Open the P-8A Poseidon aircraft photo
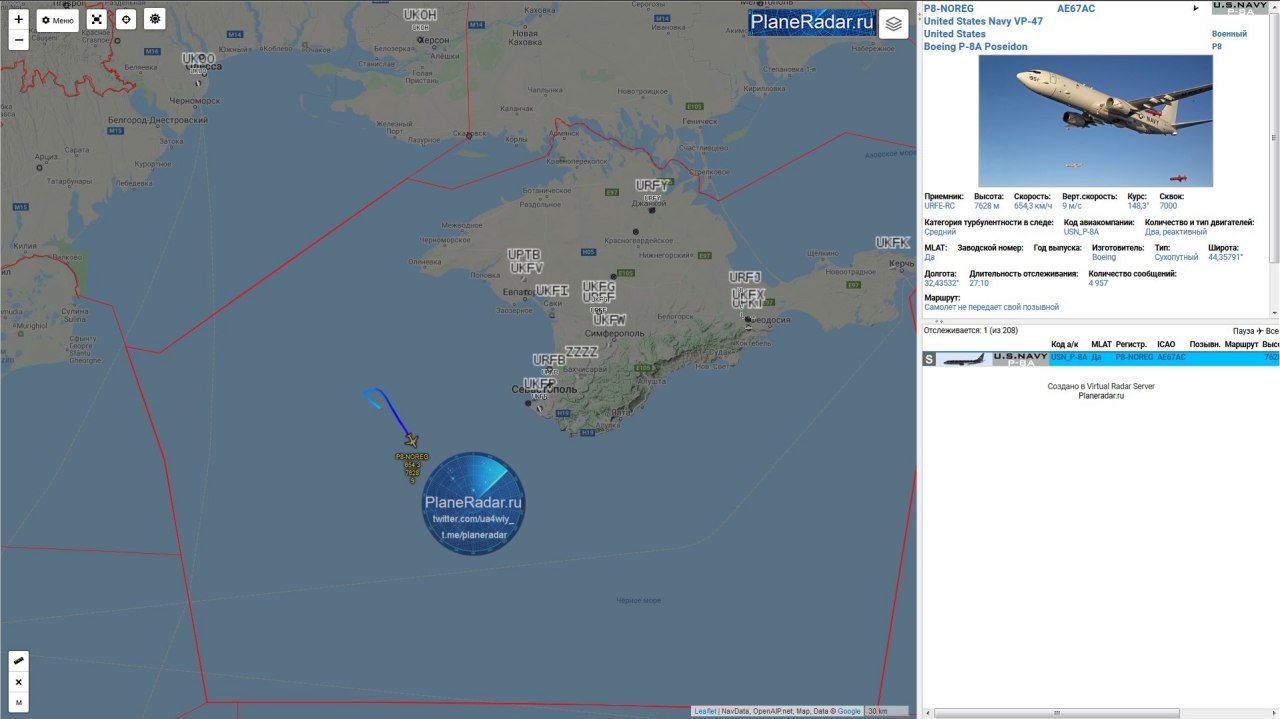Screen dimensions: 1280x719 [1095, 121]
